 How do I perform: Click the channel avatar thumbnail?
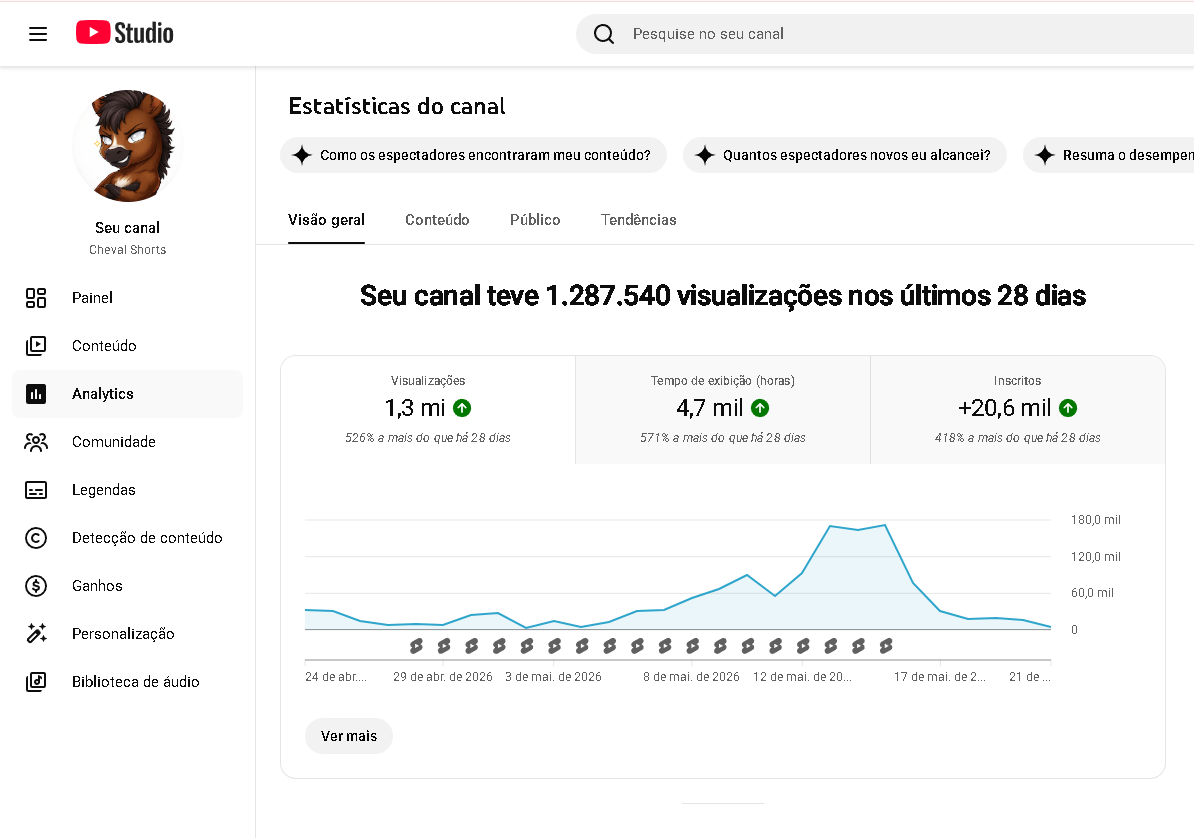[x=127, y=146]
